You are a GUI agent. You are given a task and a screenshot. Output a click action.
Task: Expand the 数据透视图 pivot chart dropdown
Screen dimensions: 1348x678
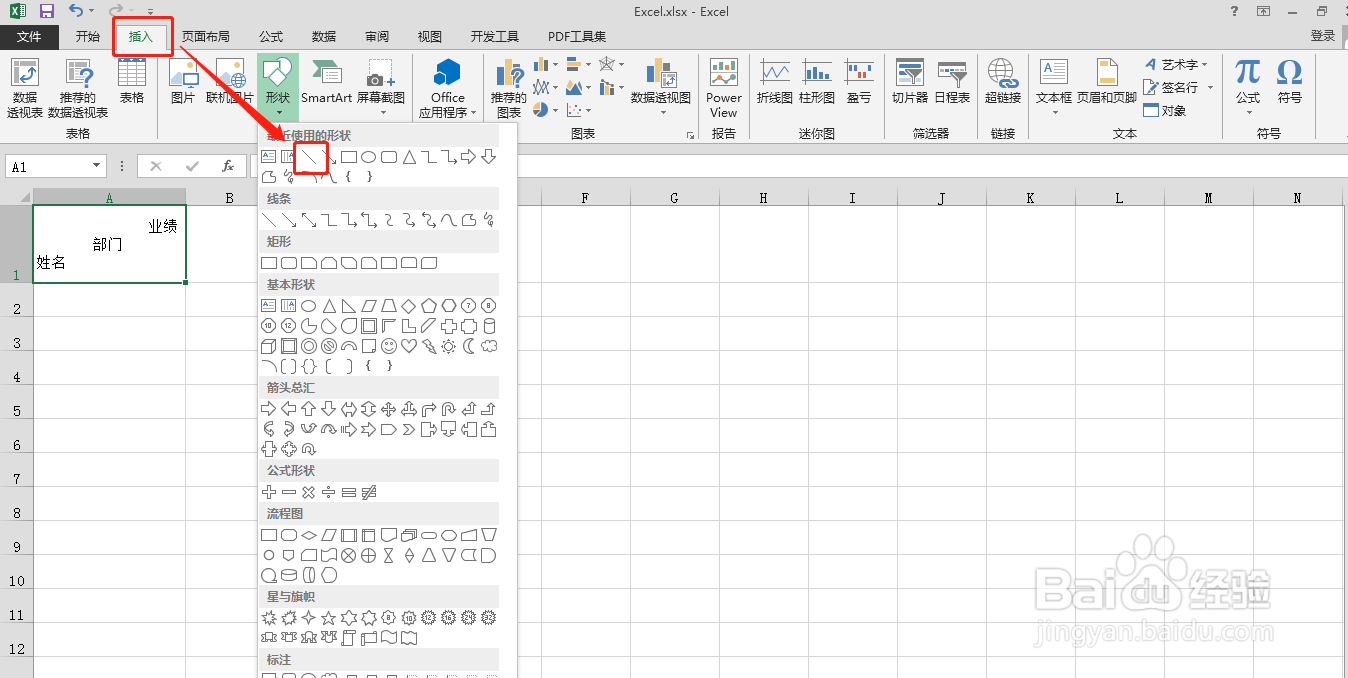click(x=661, y=86)
